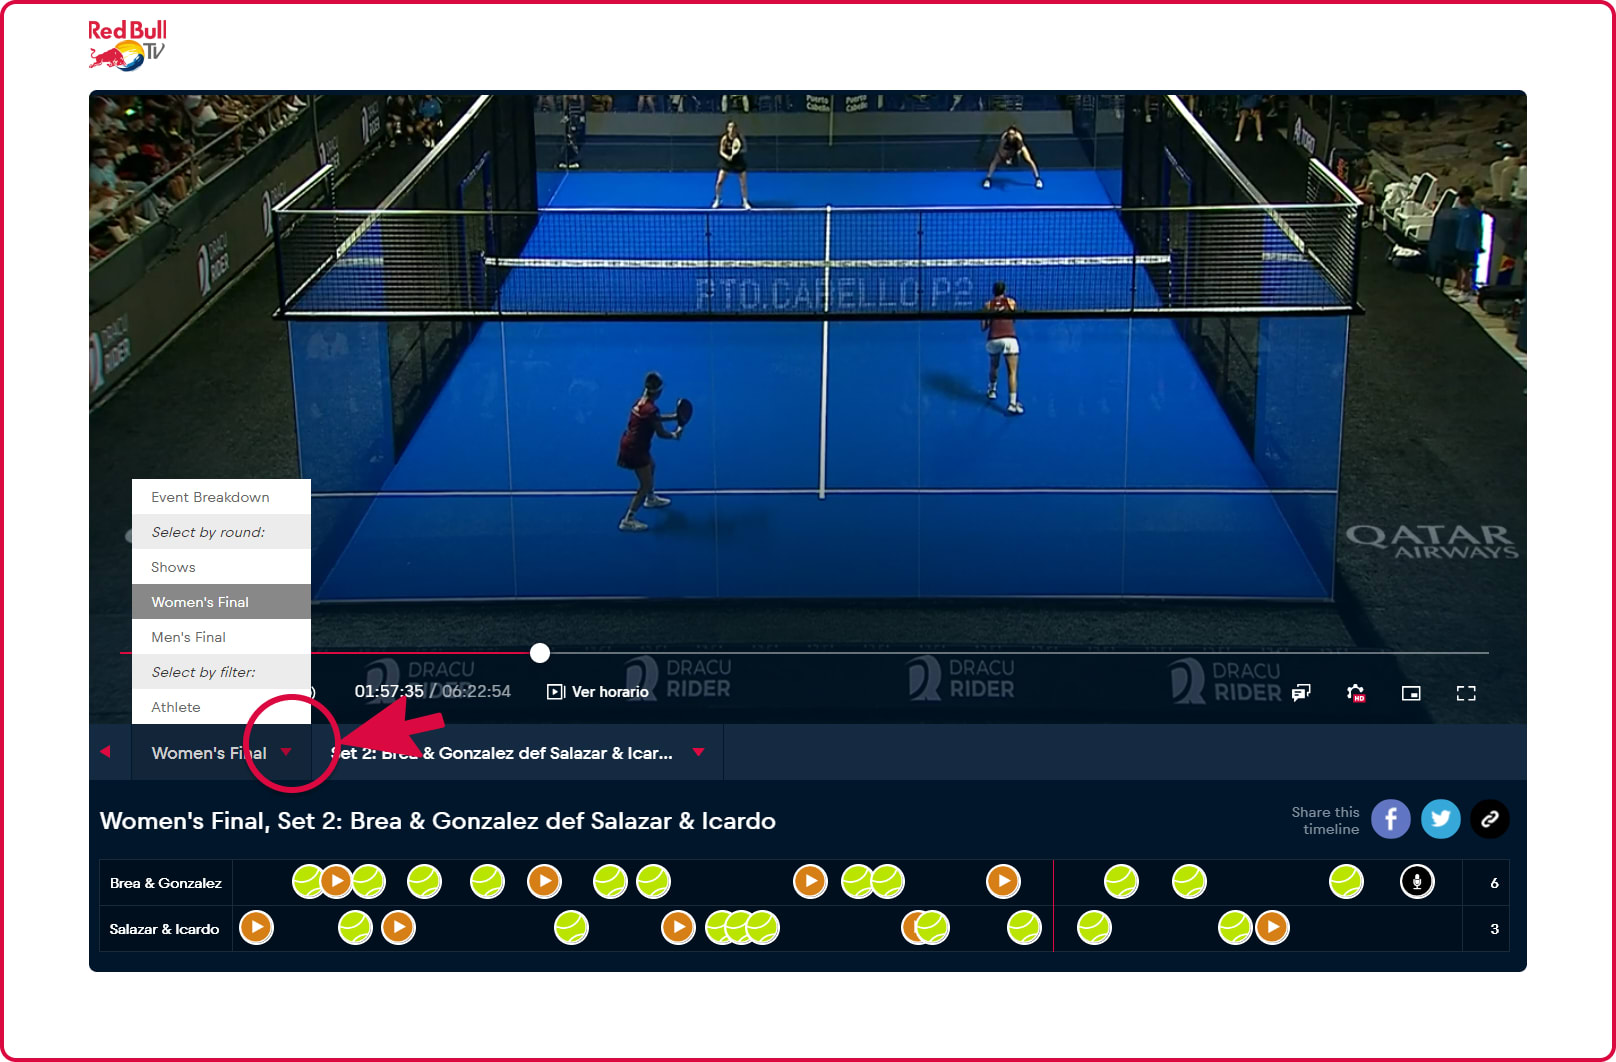Copy the timeline link icon
The image size is (1616, 1062).
point(1489,819)
